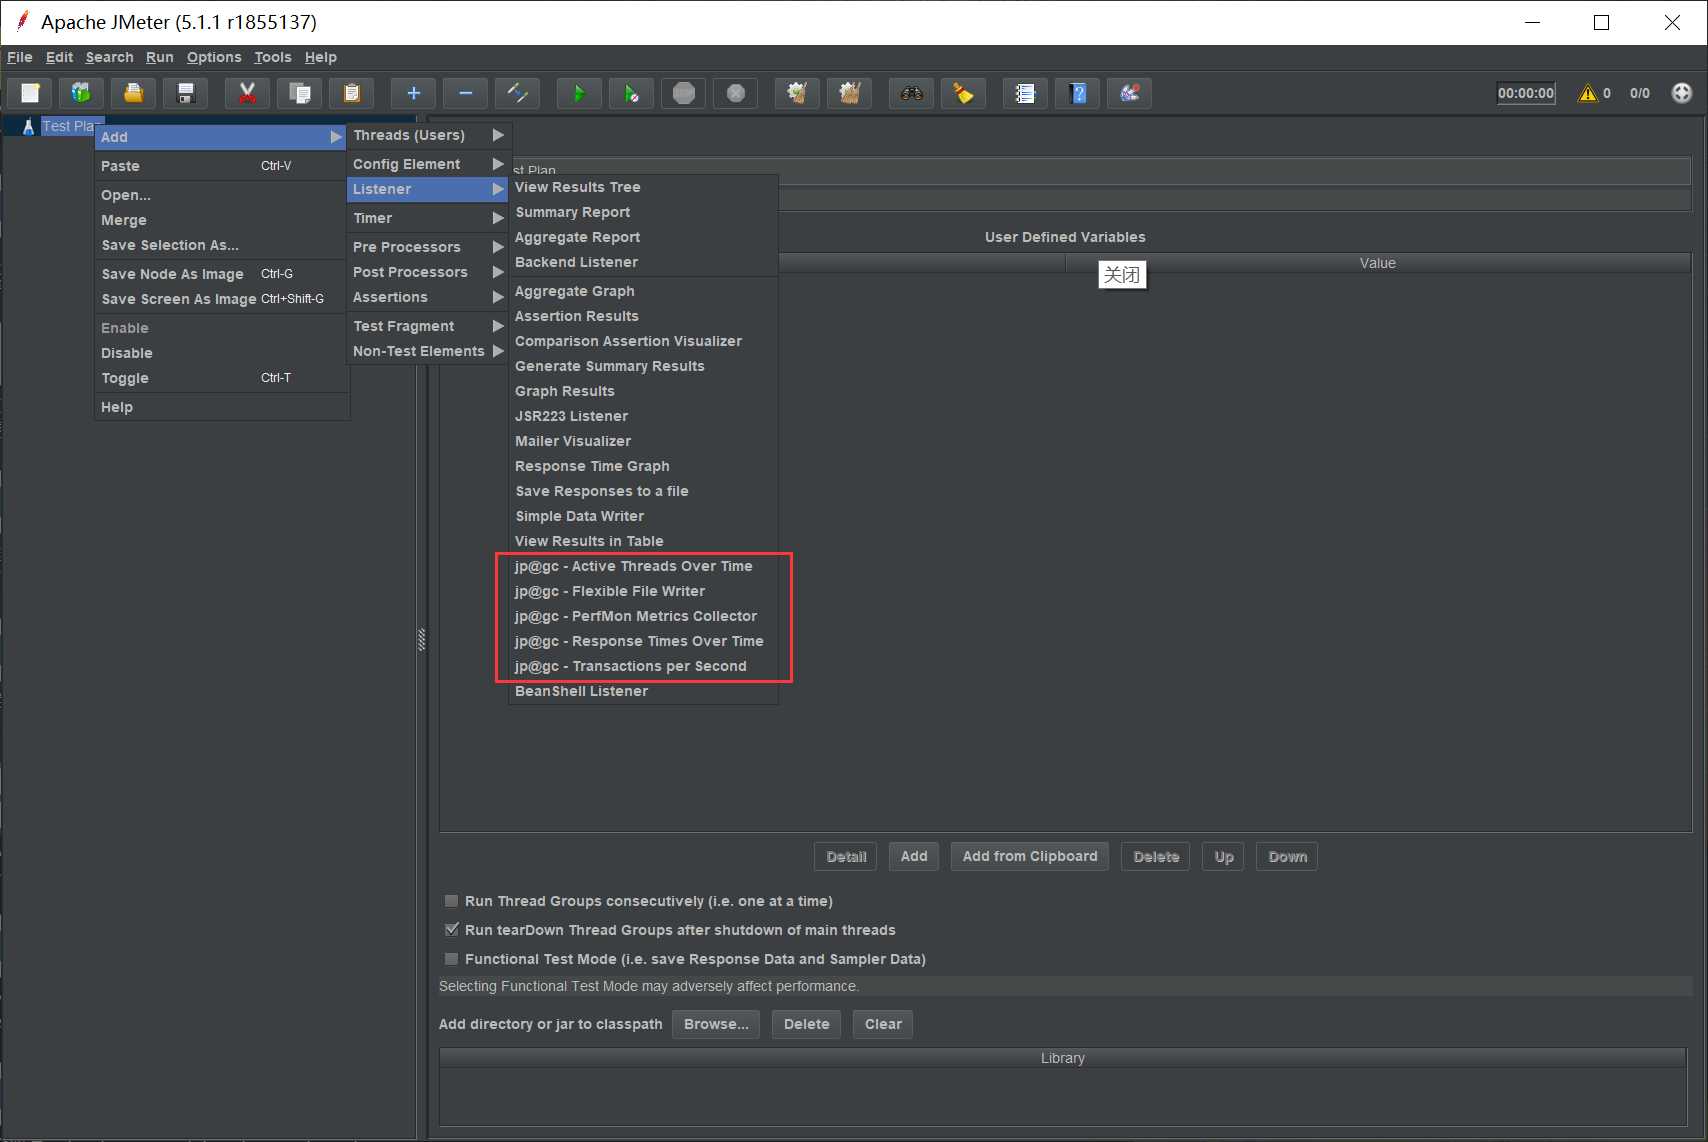Expand the Assertions submenu
The image size is (1708, 1142).
[x=428, y=297]
